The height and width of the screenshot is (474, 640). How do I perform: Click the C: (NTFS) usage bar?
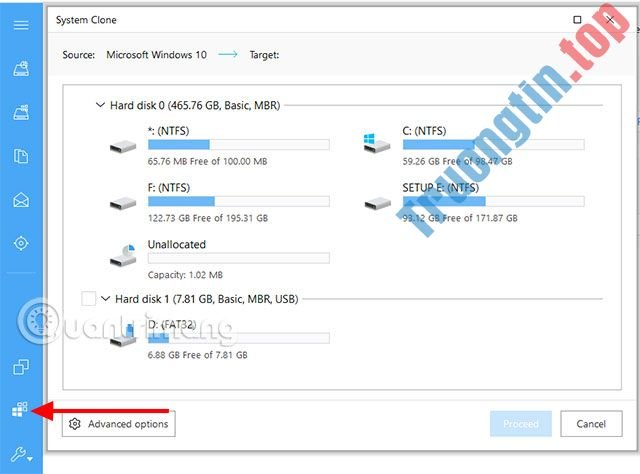click(x=493, y=144)
